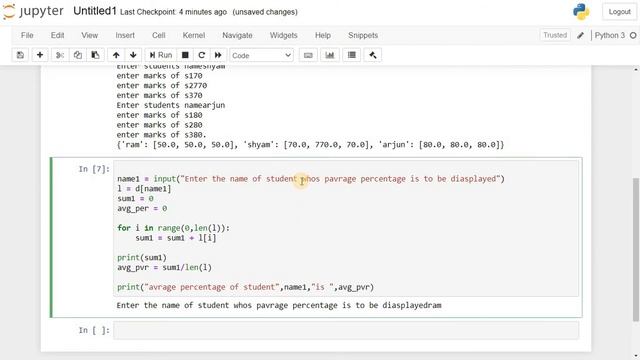The height and width of the screenshot is (360, 640).
Task: Open the command palette keyboard icon
Action: pos(308,55)
